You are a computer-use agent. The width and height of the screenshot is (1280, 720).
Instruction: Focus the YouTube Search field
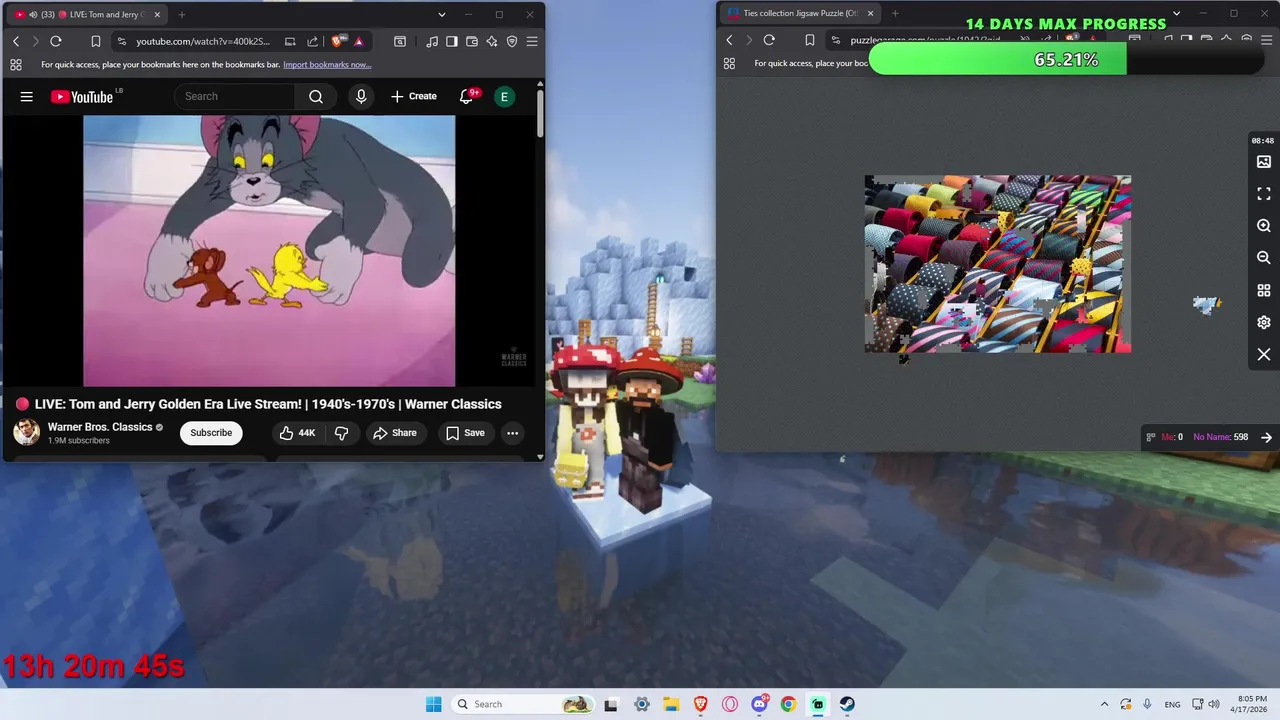click(x=235, y=96)
